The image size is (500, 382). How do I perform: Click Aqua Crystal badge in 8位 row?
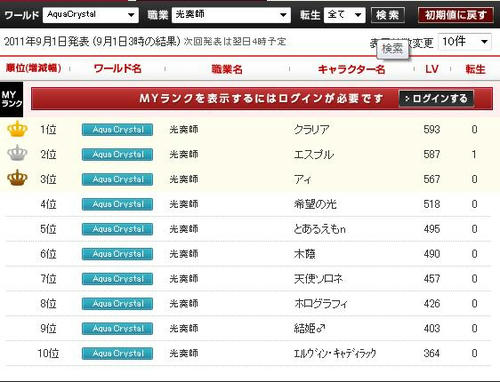117,304
